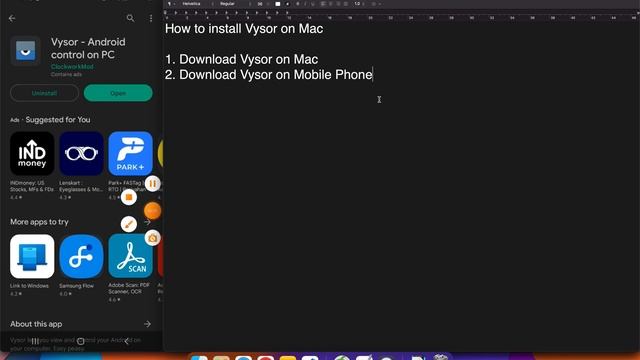This screenshot has height=360, width=640.
Task: Click the text background color button
Action: [287, 4]
